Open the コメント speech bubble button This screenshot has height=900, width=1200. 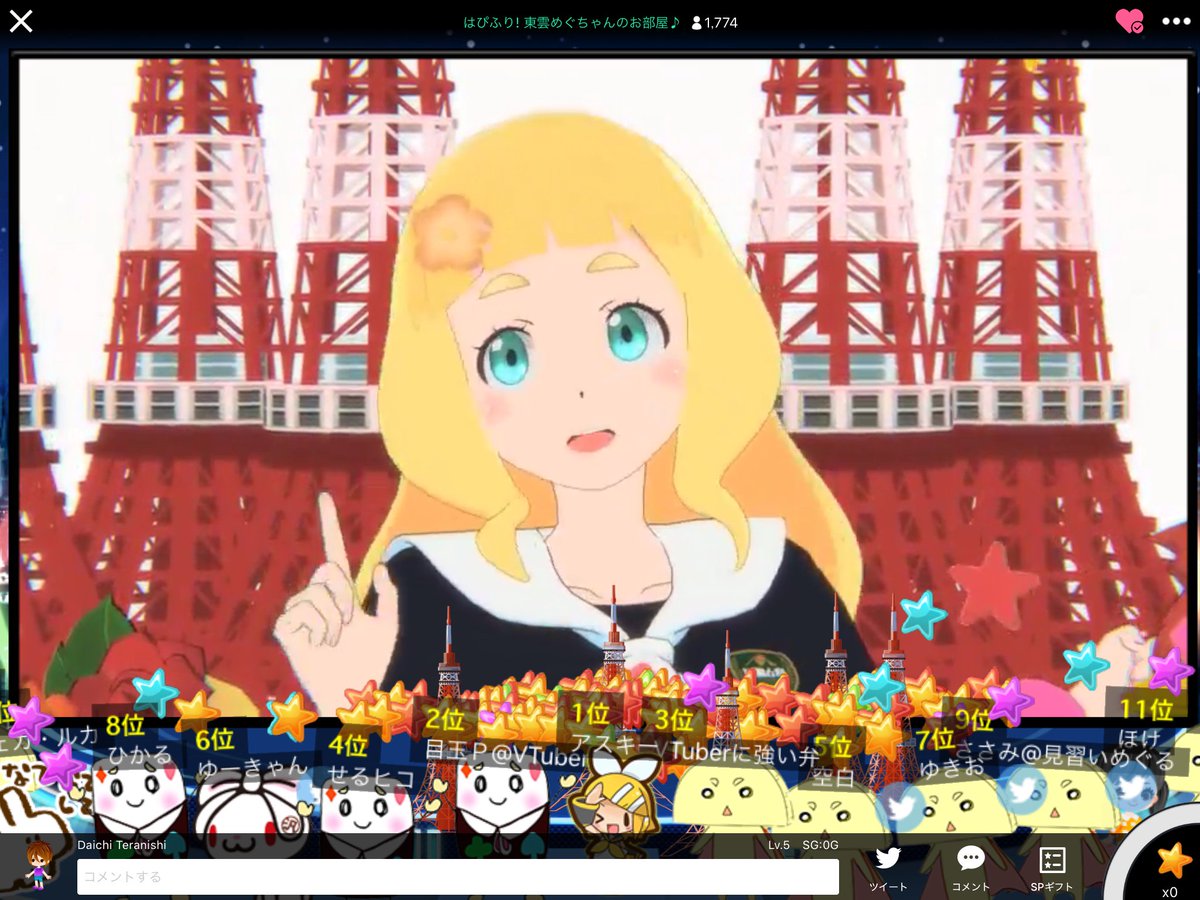tap(970, 868)
